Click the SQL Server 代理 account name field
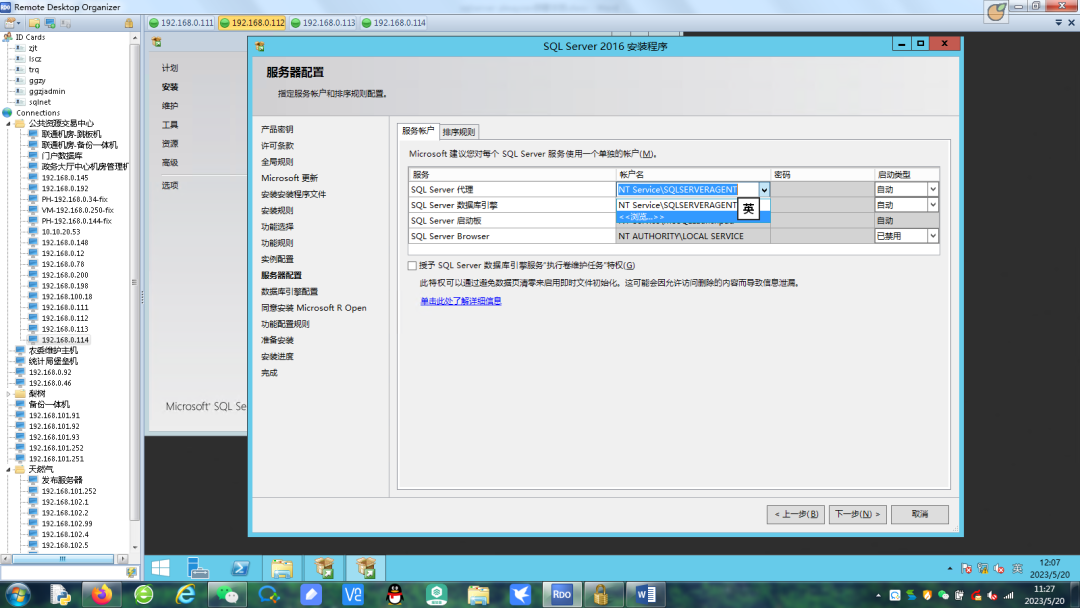Image resolution: width=1080 pixels, height=608 pixels. [687, 189]
